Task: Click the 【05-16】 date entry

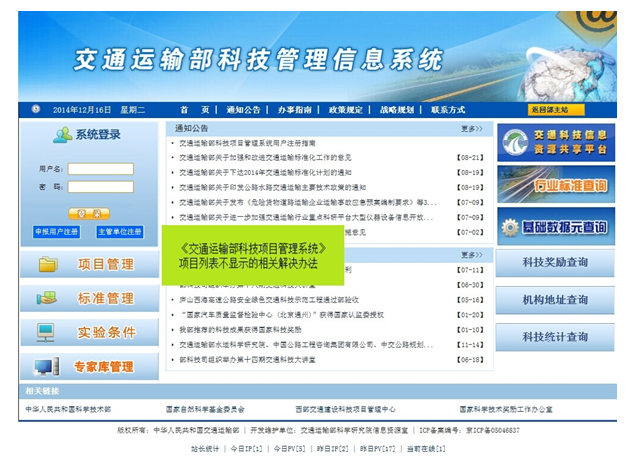Action: (x=470, y=300)
